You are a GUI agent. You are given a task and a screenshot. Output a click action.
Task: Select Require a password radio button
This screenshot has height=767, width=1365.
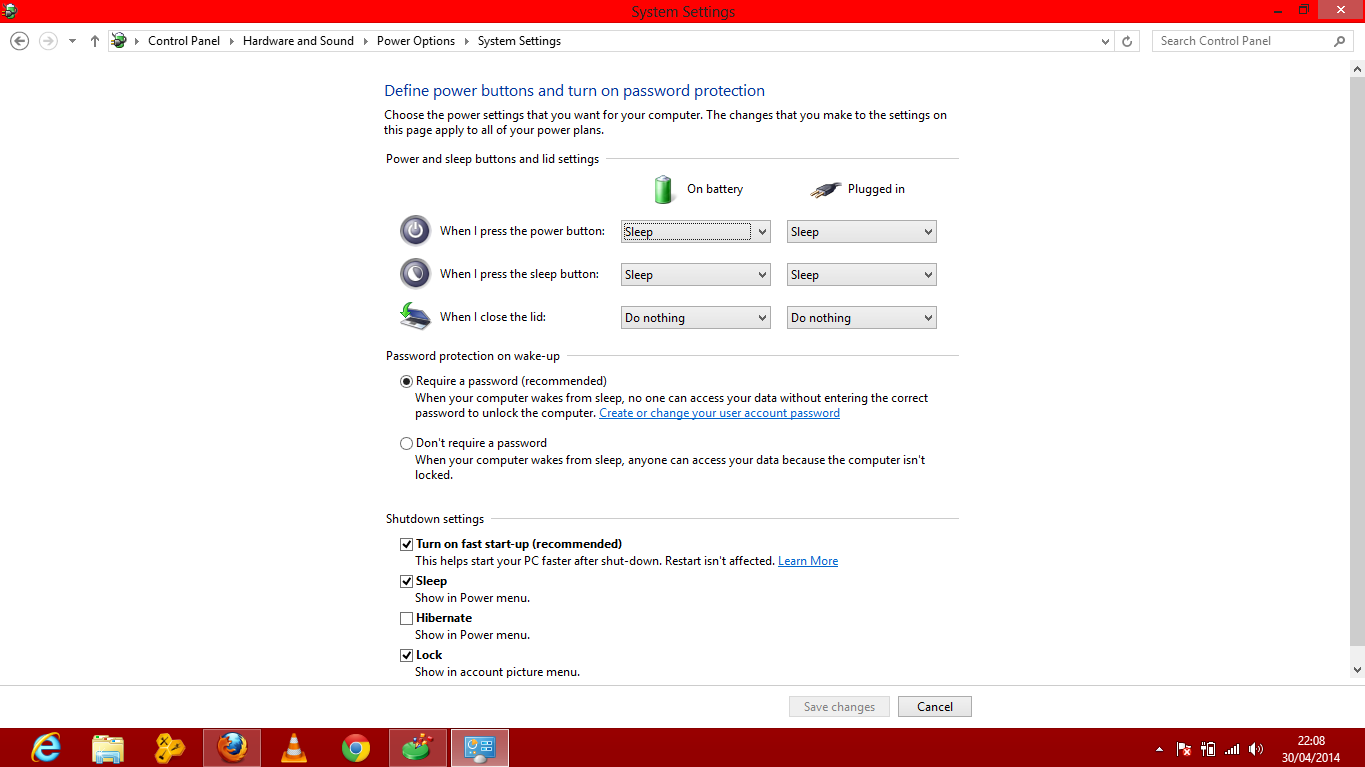[406, 381]
